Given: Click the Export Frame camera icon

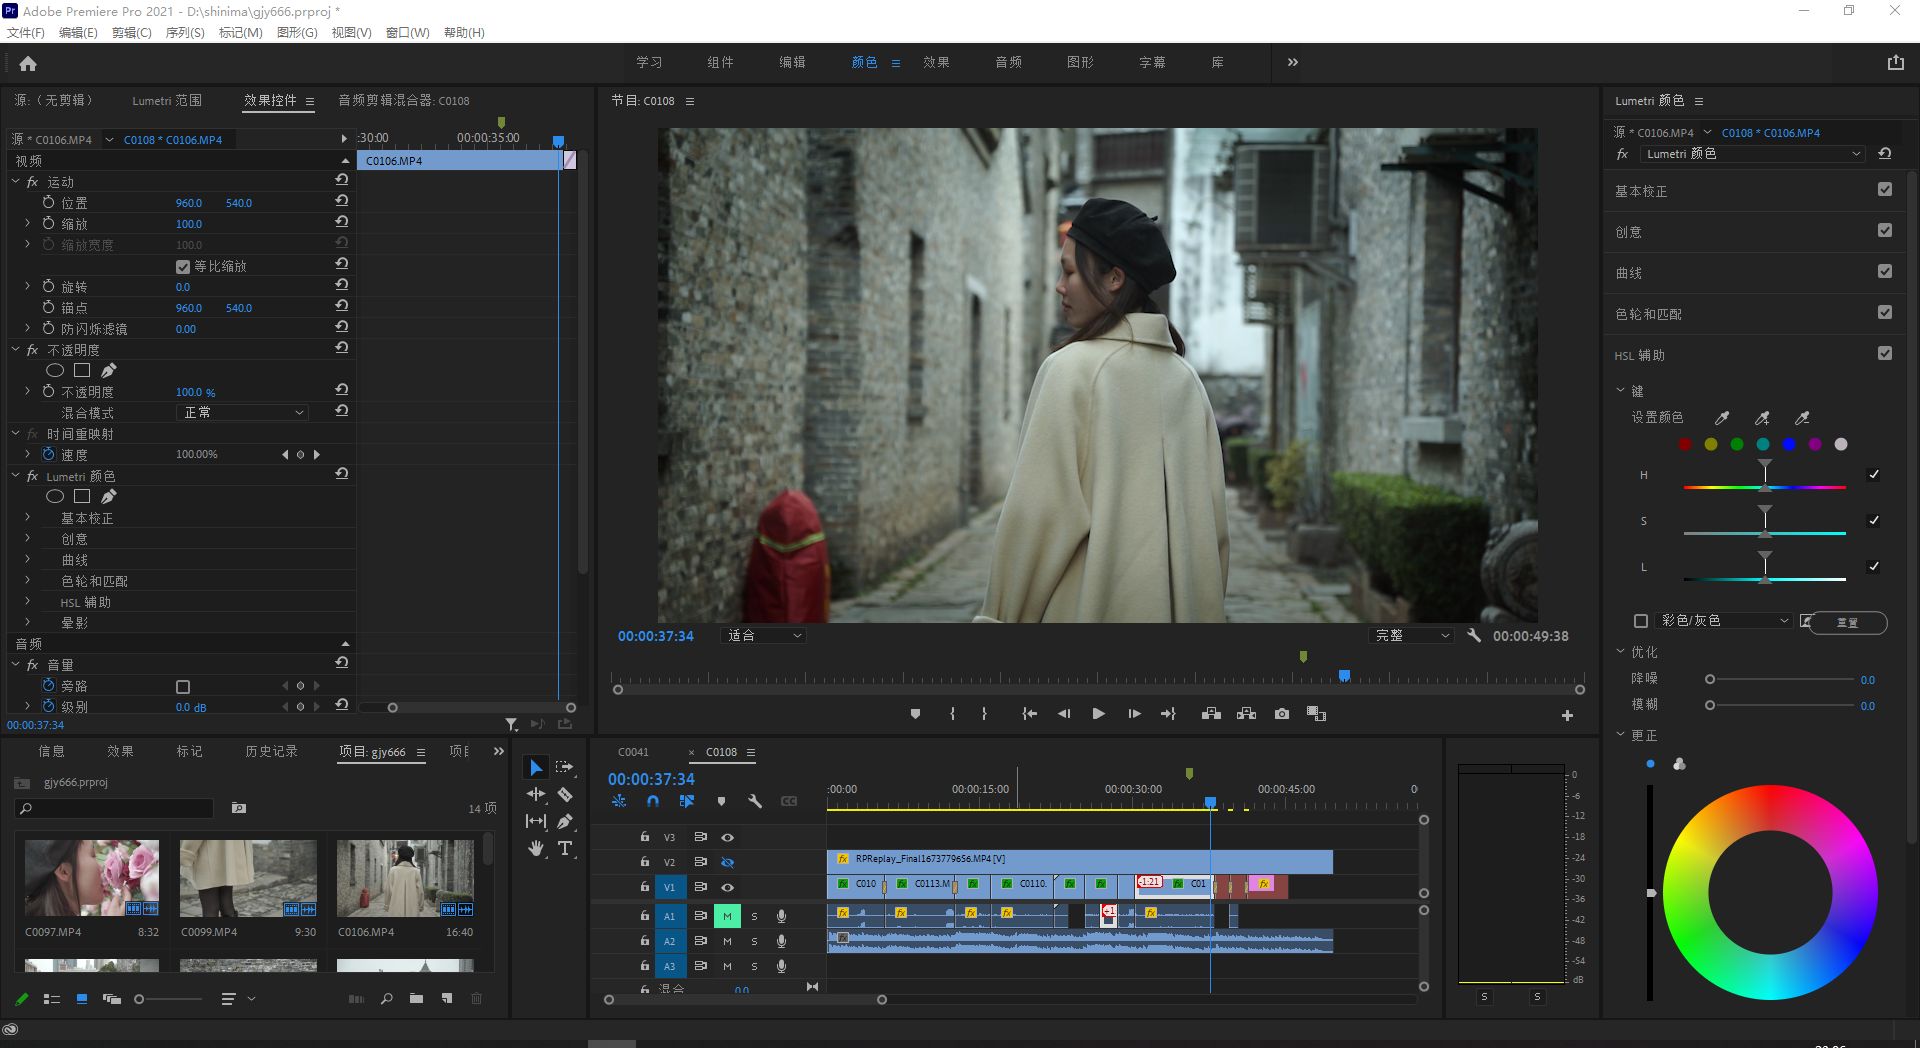Looking at the screenshot, I should click(1282, 714).
